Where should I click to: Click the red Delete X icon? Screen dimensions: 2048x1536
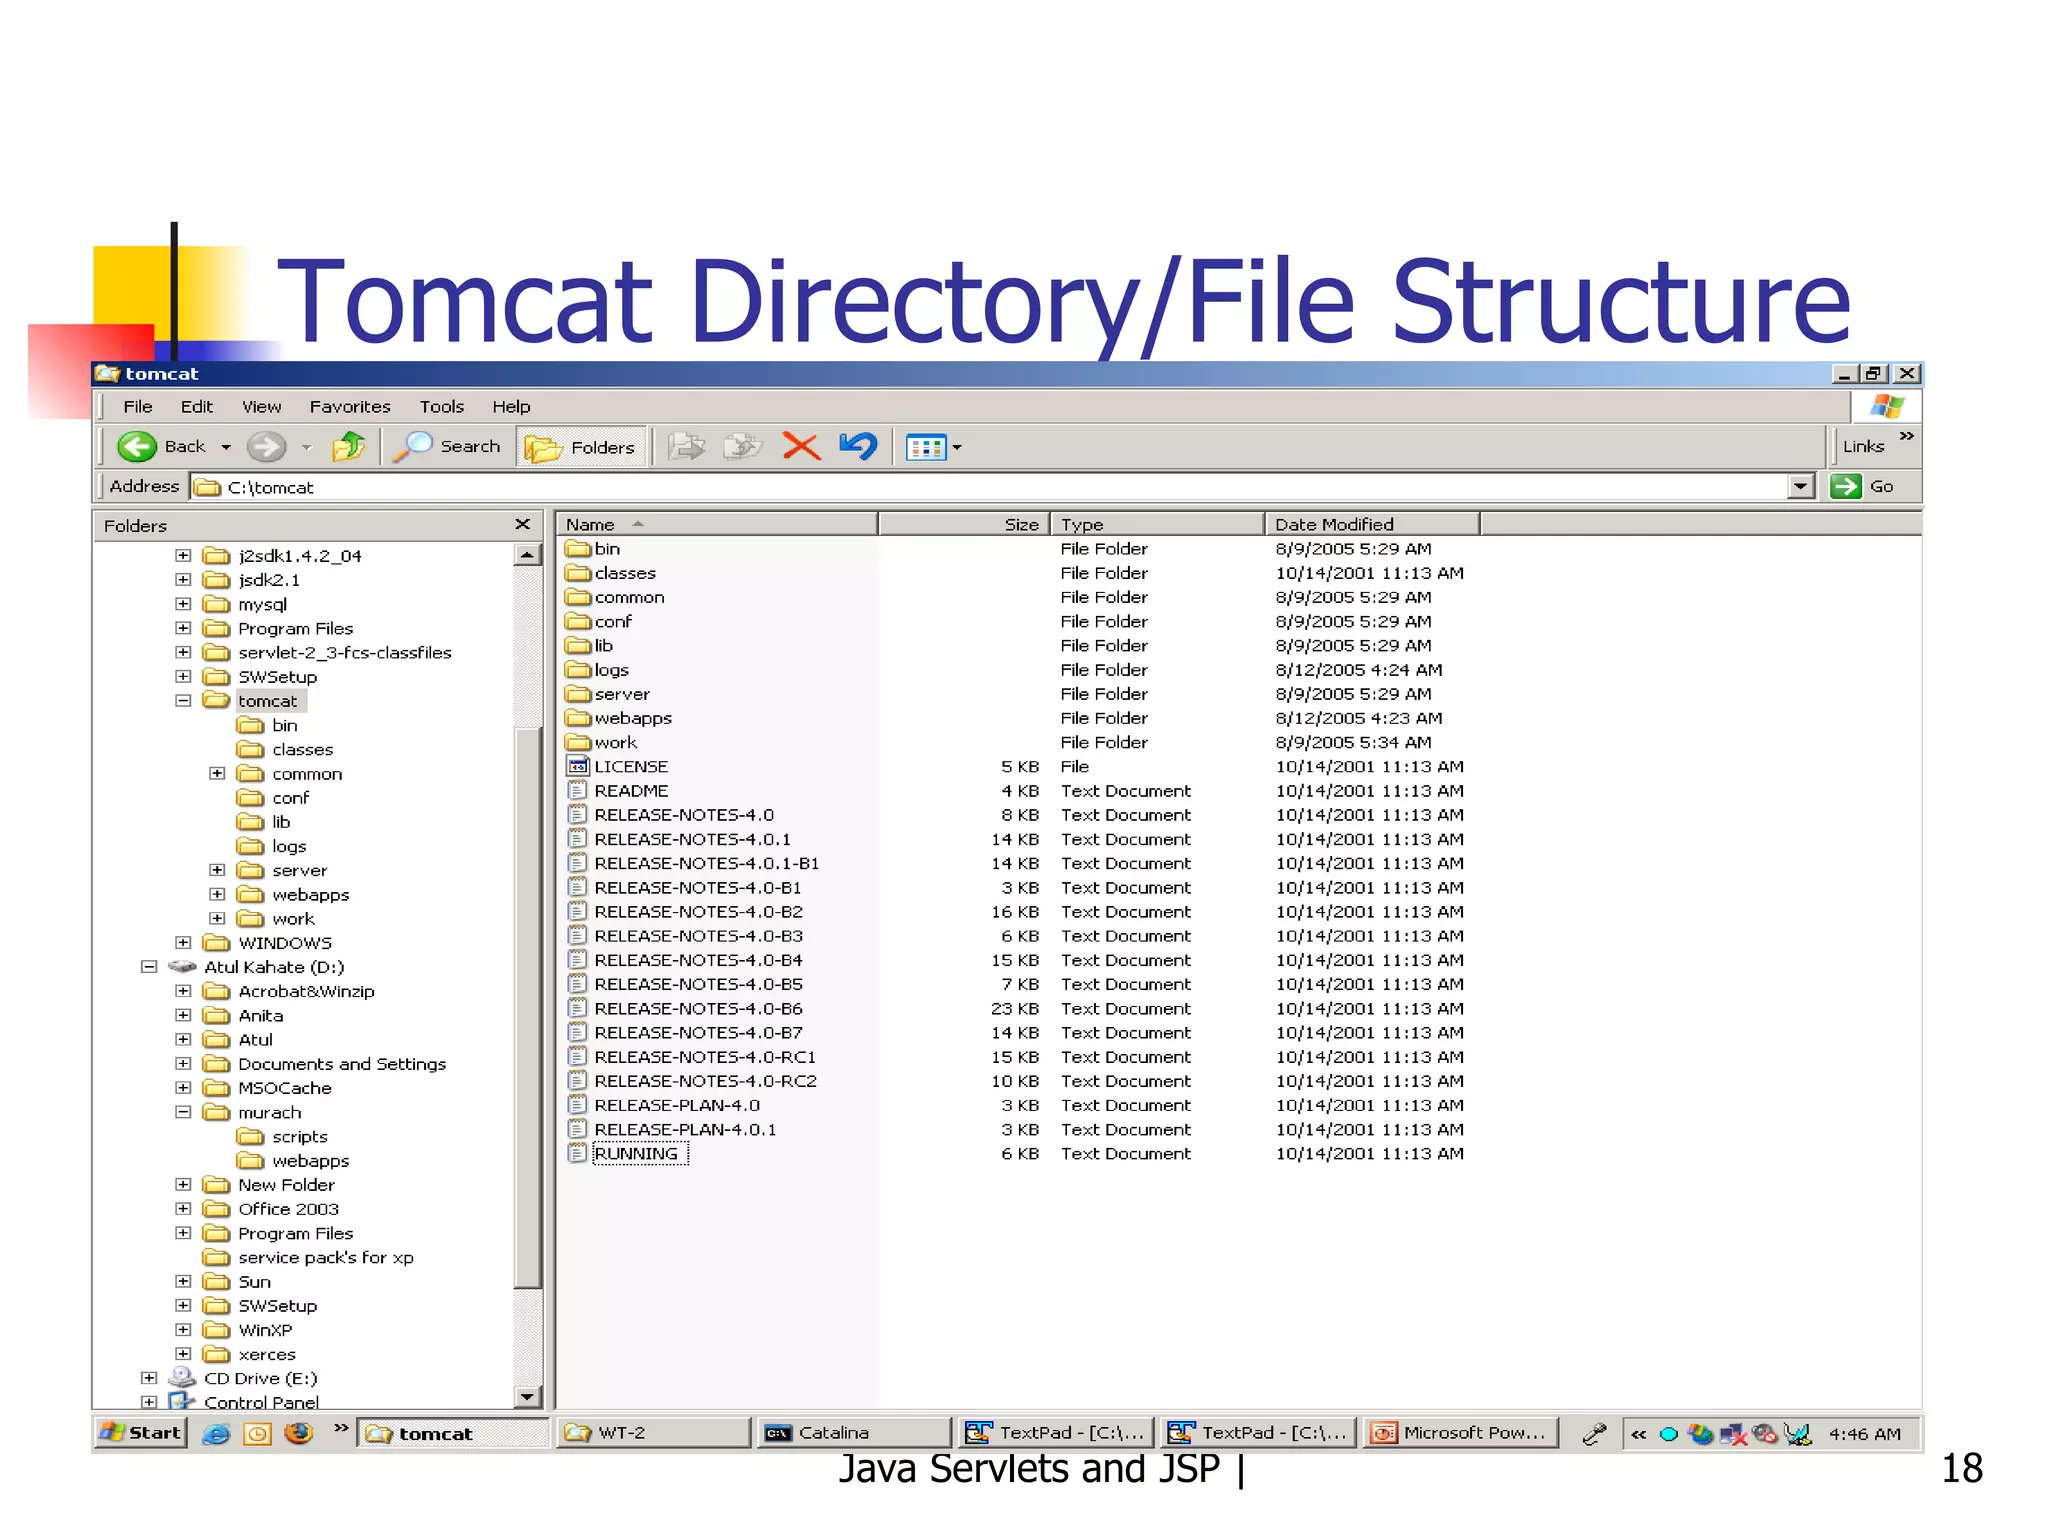[x=801, y=446]
